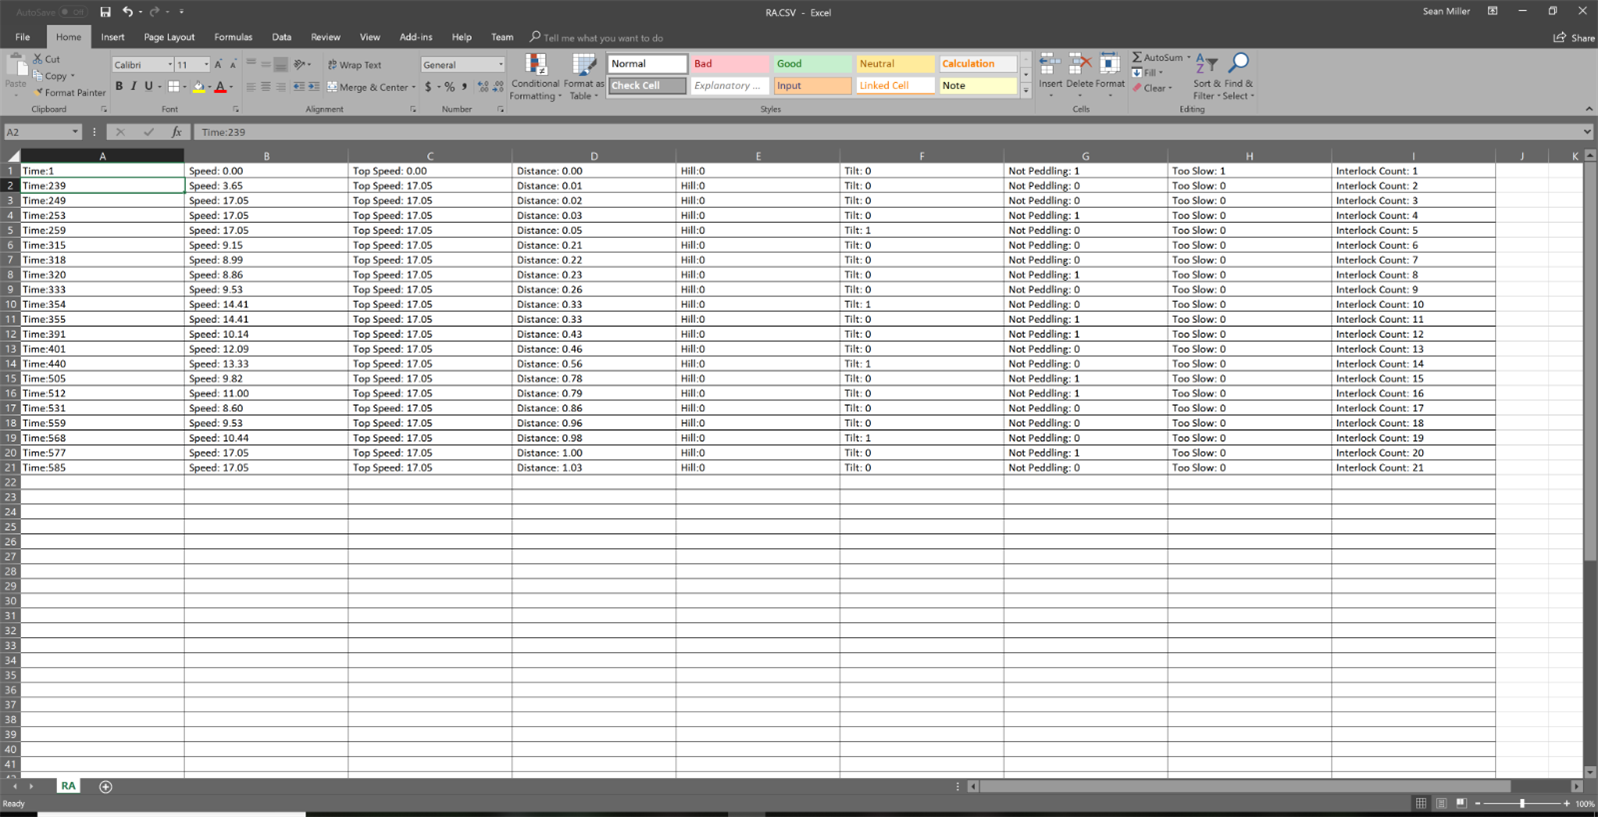
Task: Apply red Font Color
Action: tap(221, 87)
